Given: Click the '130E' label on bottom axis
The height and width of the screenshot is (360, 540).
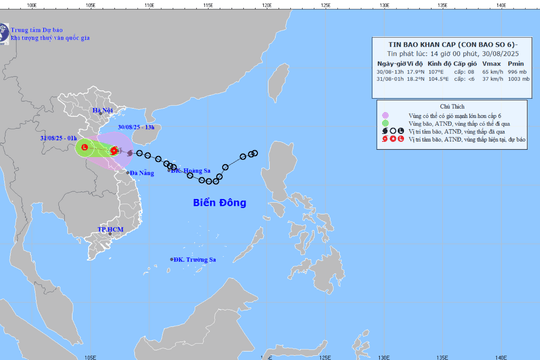Looking at the screenshot, I should (x=384, y=357).
